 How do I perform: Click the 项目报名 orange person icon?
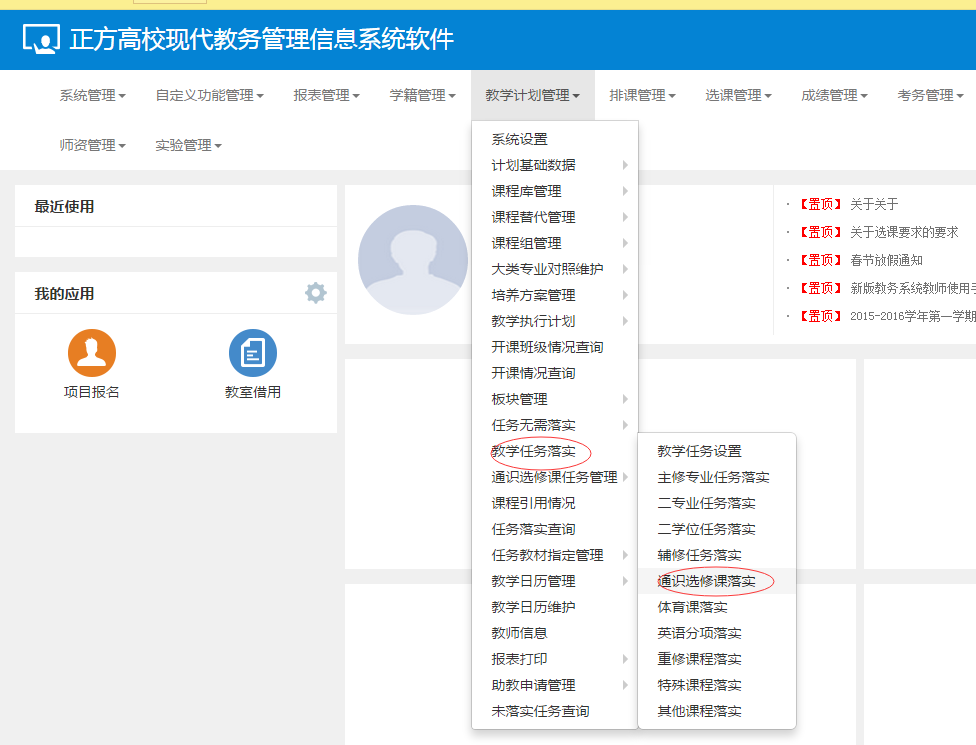coord(92,353)
